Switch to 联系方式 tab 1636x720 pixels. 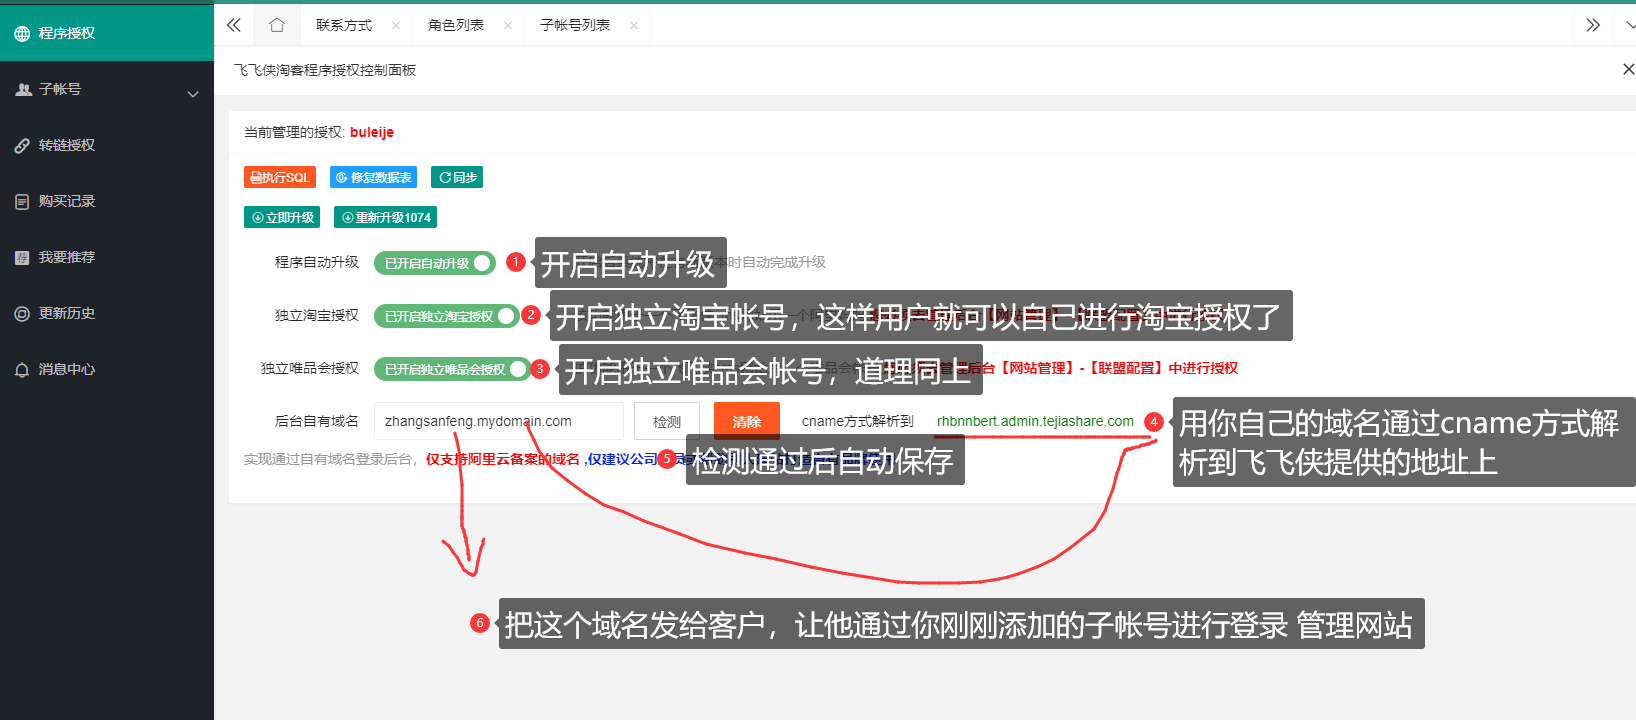click(344, 25)
